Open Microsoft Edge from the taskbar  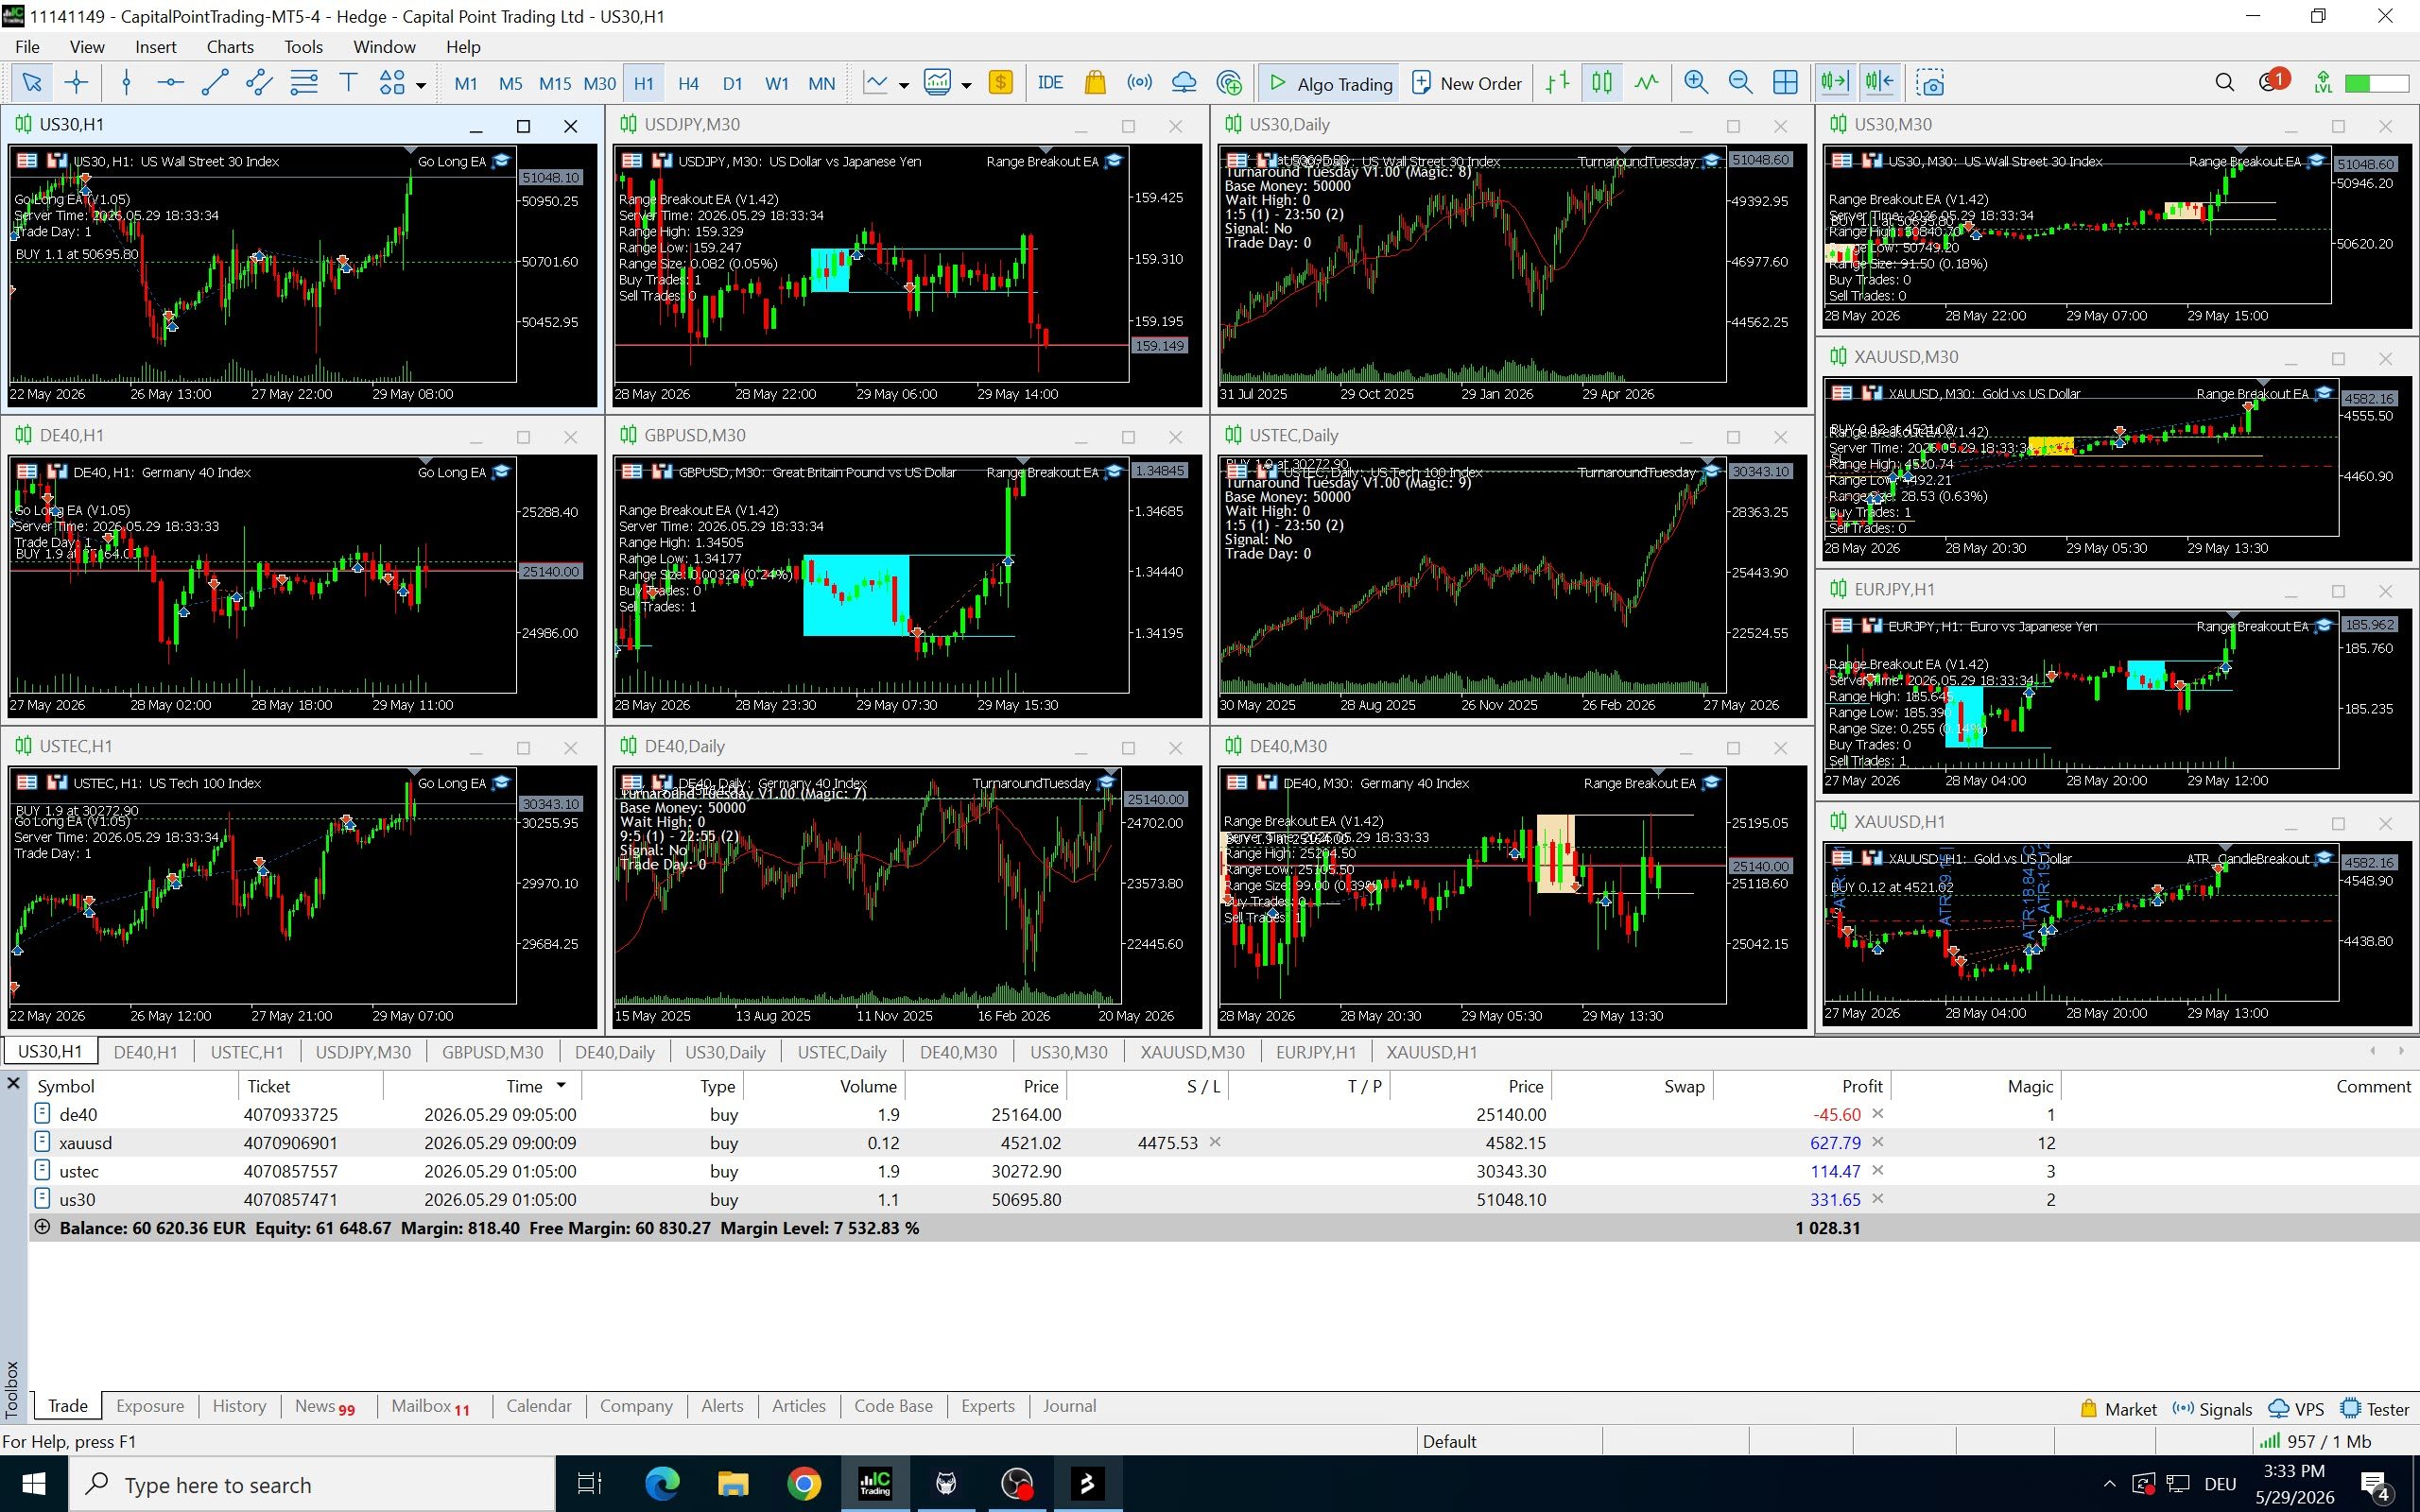tap(661, 1484)
